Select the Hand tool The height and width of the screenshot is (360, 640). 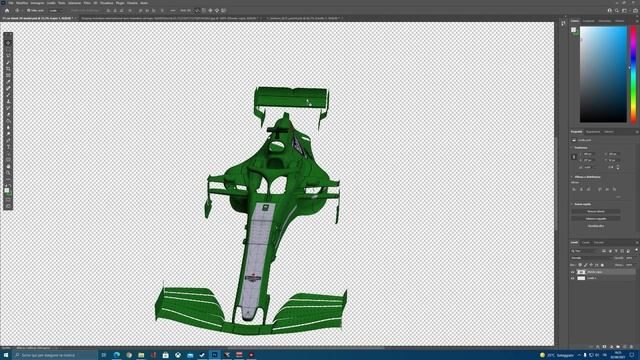click(8, 167)
